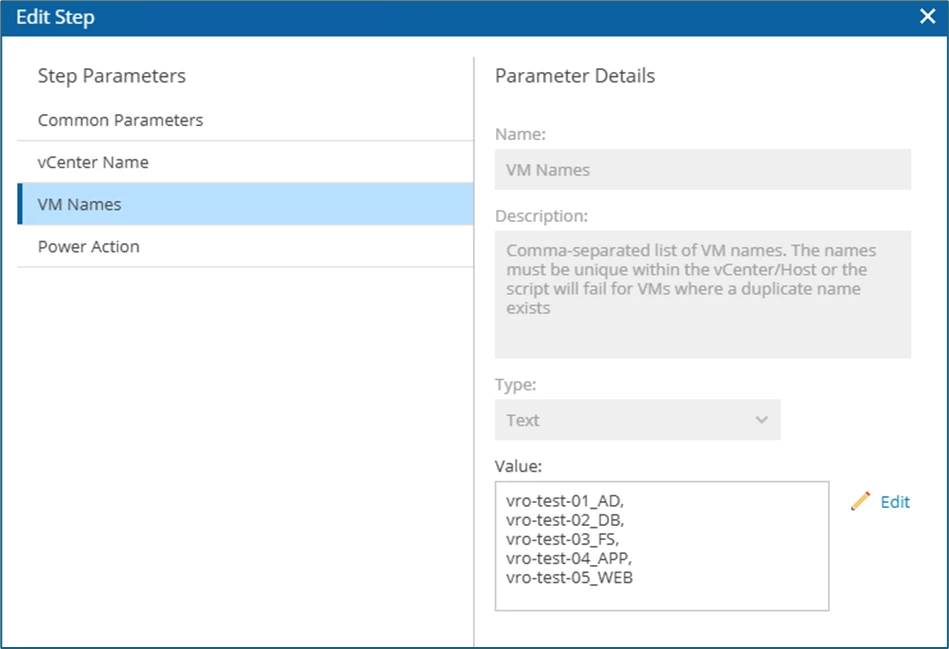
Task: Click the Description: label
Action: (x=541, y=216)
